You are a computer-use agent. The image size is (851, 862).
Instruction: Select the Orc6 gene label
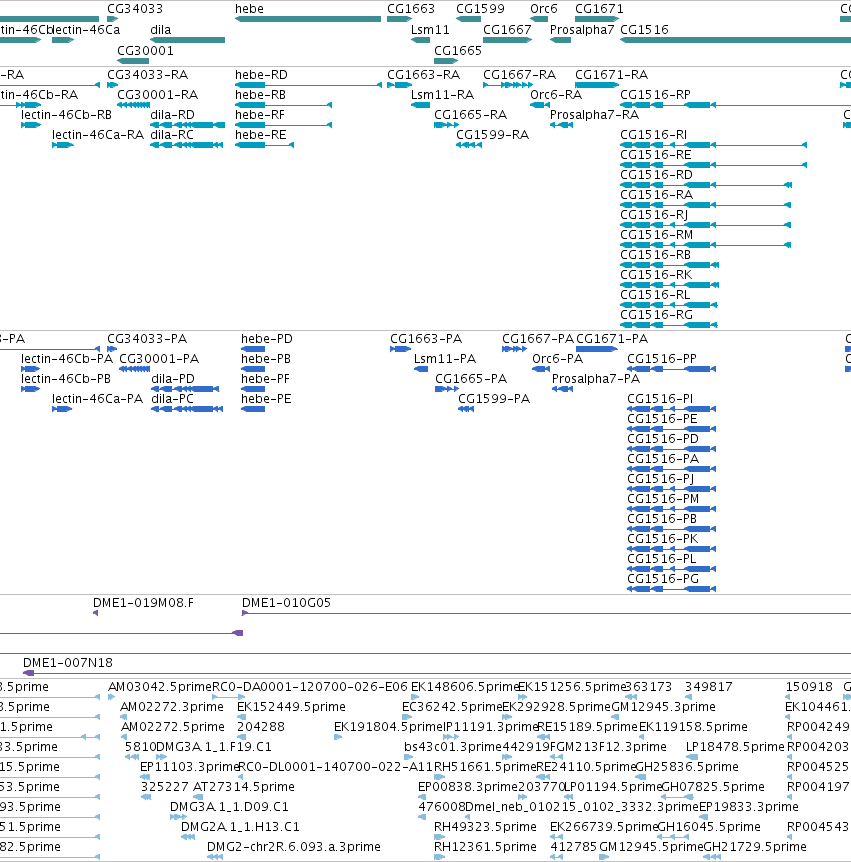tap(544, 9)
